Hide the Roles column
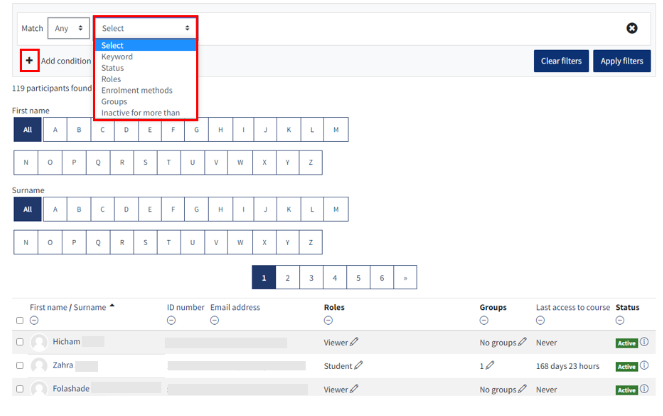This screenshot has height=416, width=663. click(328, 320)
